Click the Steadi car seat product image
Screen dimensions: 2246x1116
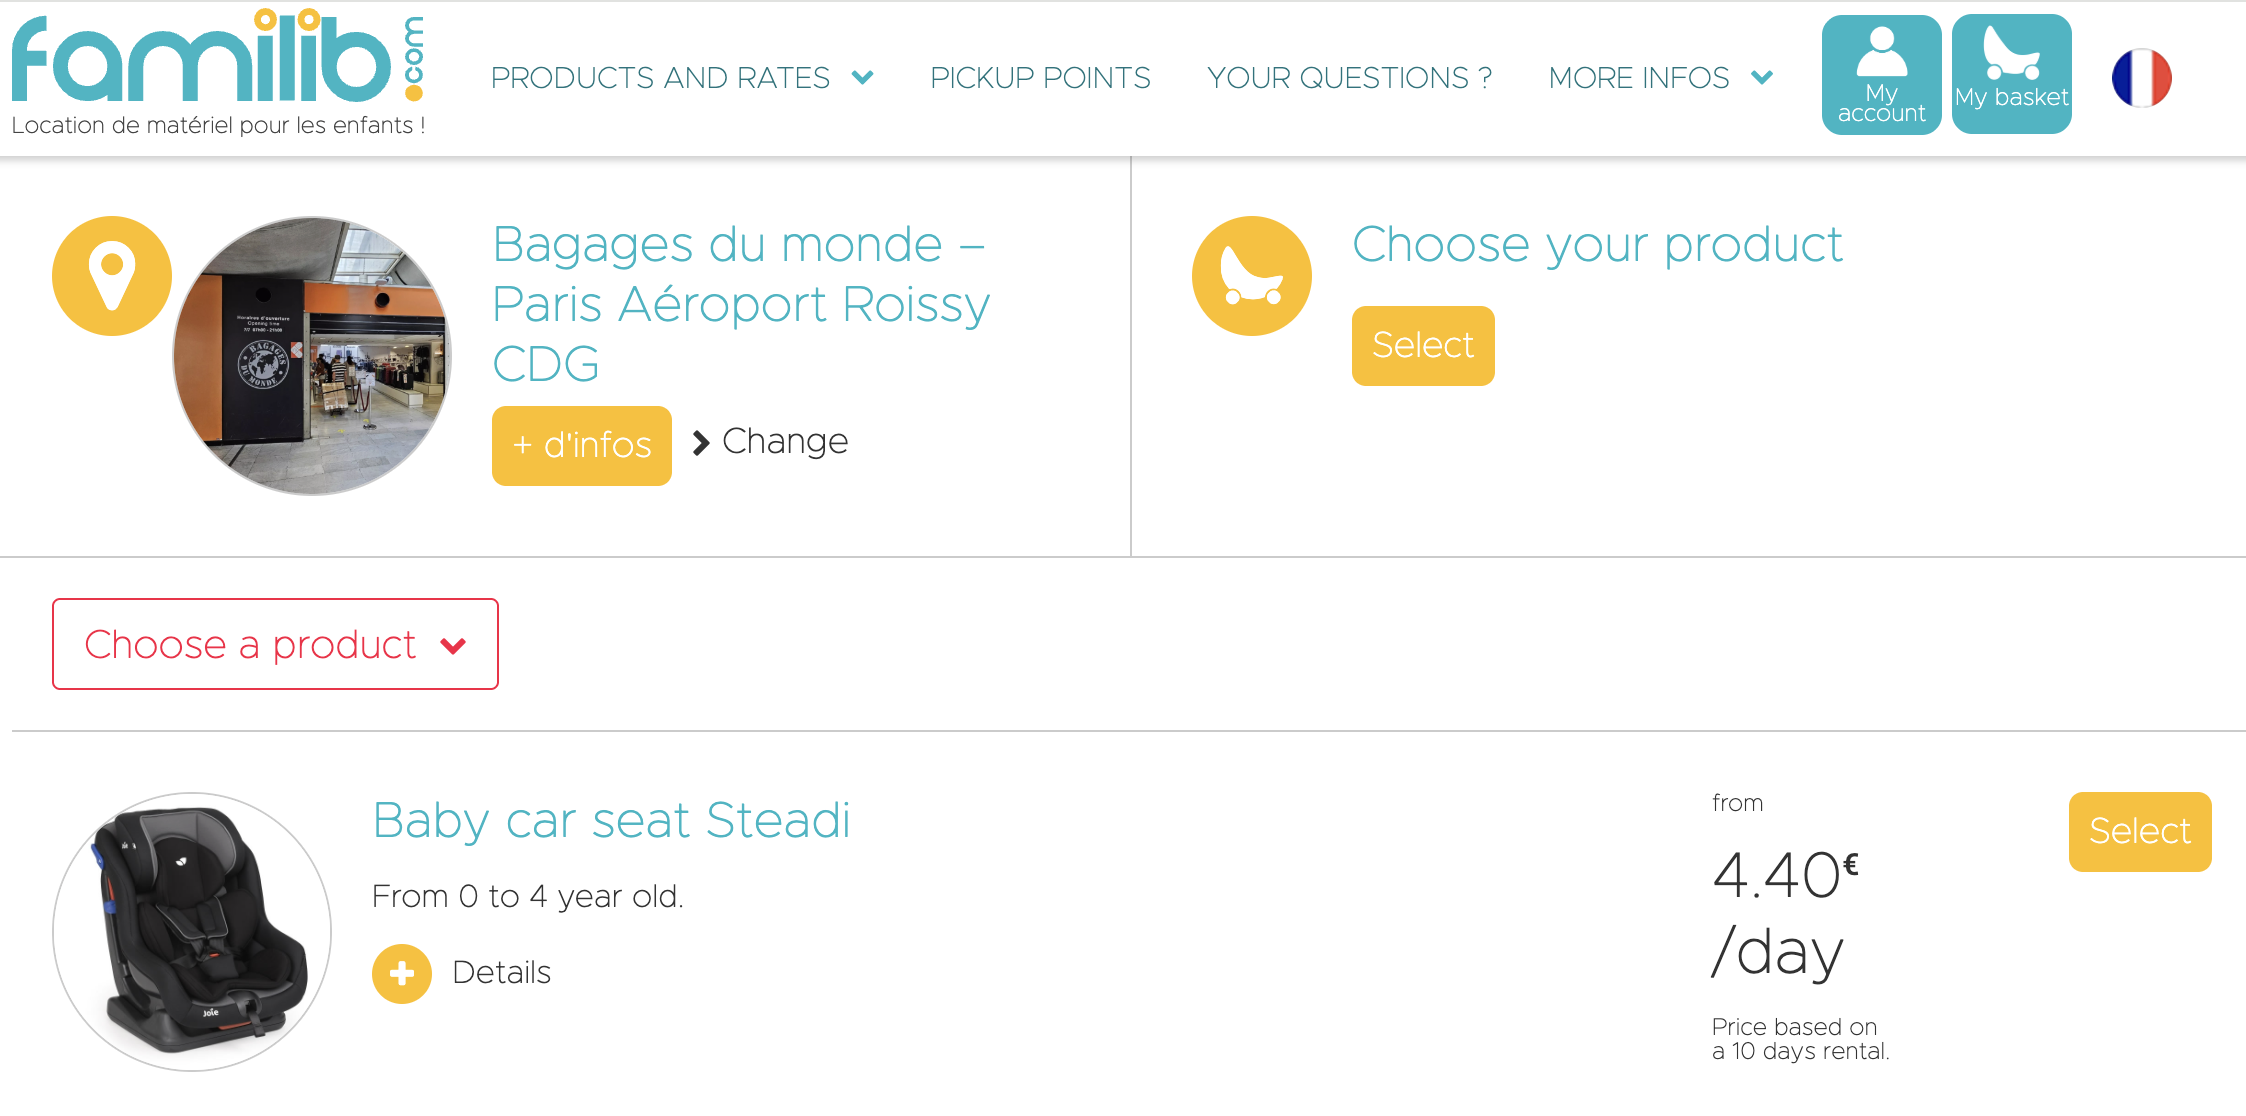tap(192, 931)
